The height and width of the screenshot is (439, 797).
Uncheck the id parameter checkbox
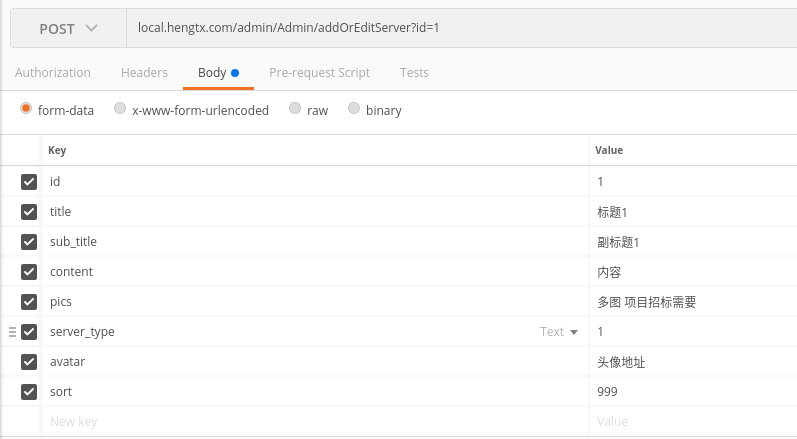[29, 182]
